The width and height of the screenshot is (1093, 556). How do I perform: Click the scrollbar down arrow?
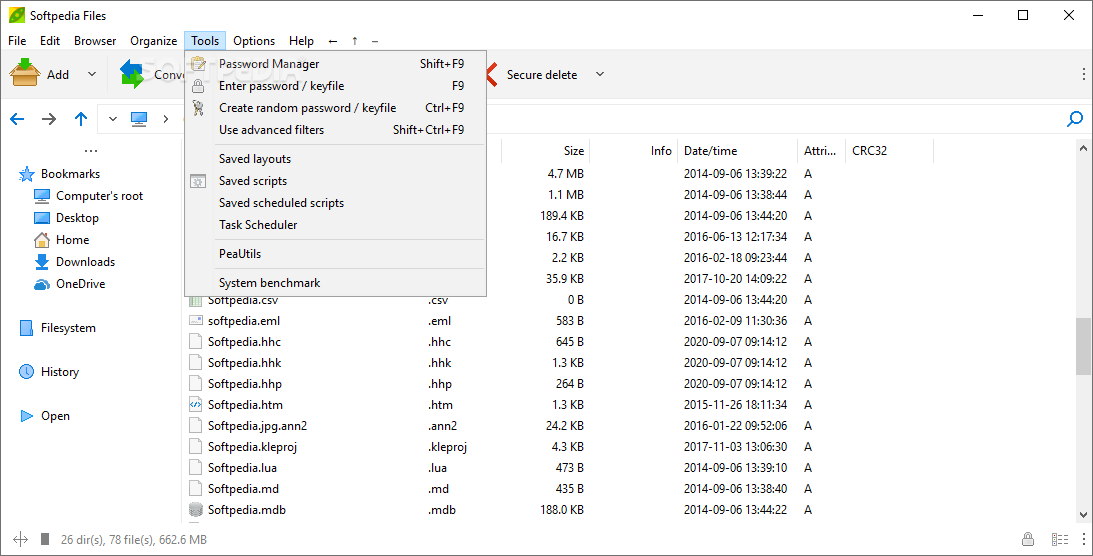pos(1083,515)
